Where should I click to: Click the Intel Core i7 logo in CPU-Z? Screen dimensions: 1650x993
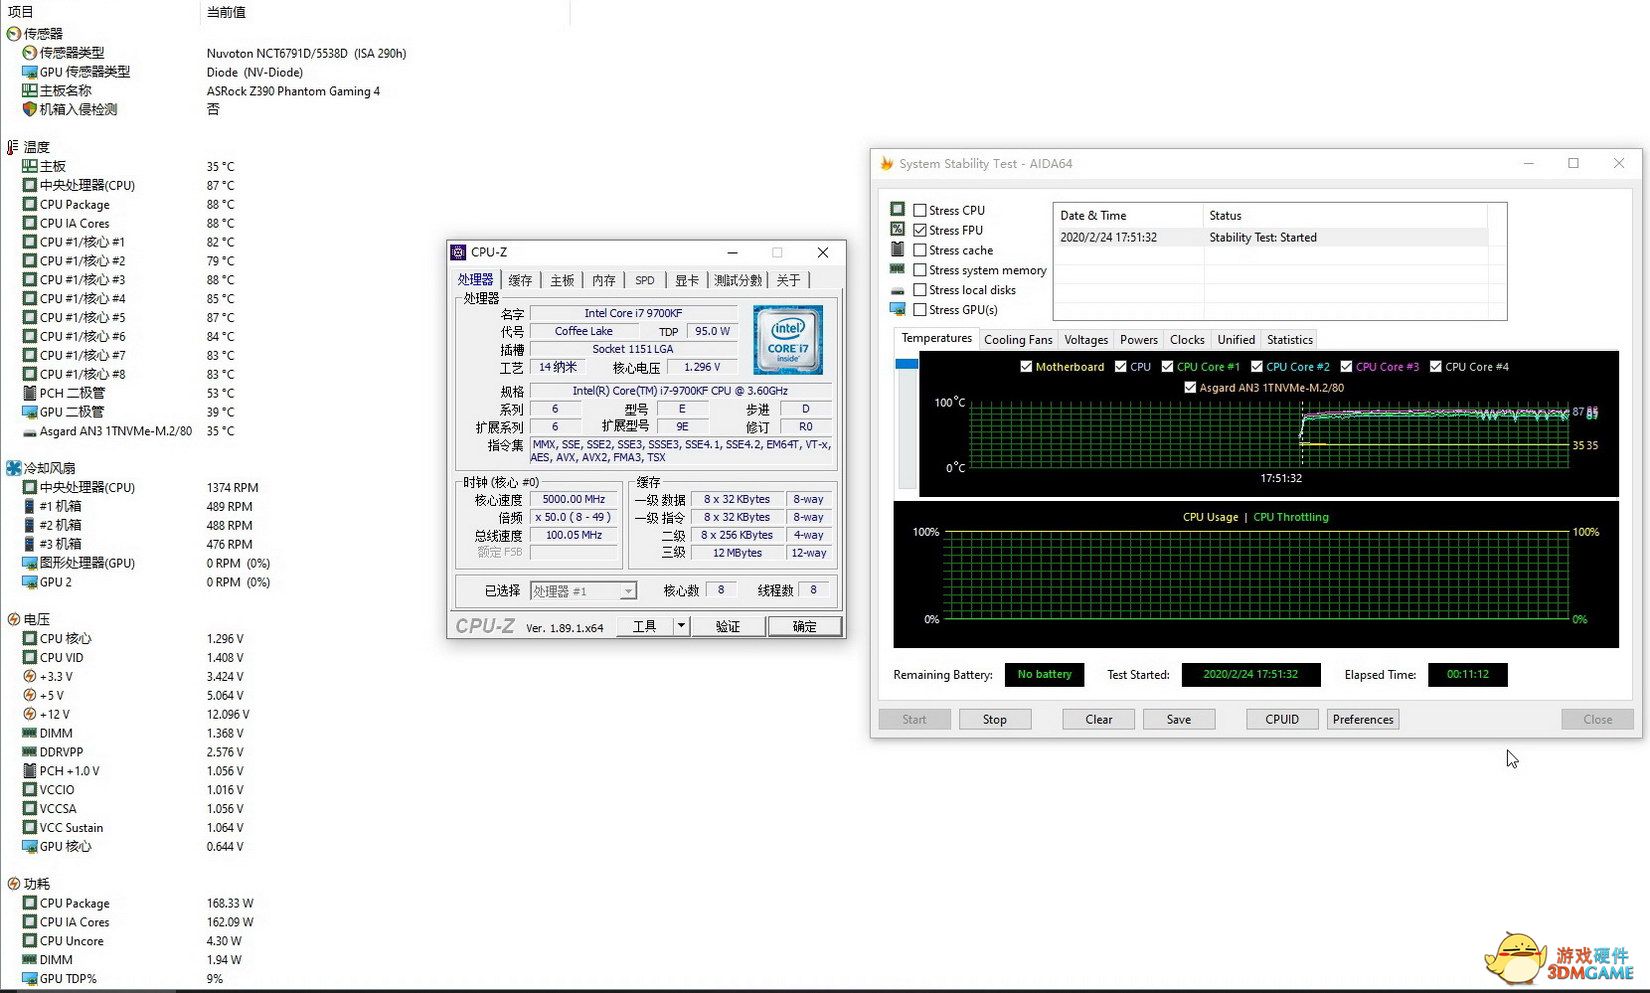pos(788,340)
